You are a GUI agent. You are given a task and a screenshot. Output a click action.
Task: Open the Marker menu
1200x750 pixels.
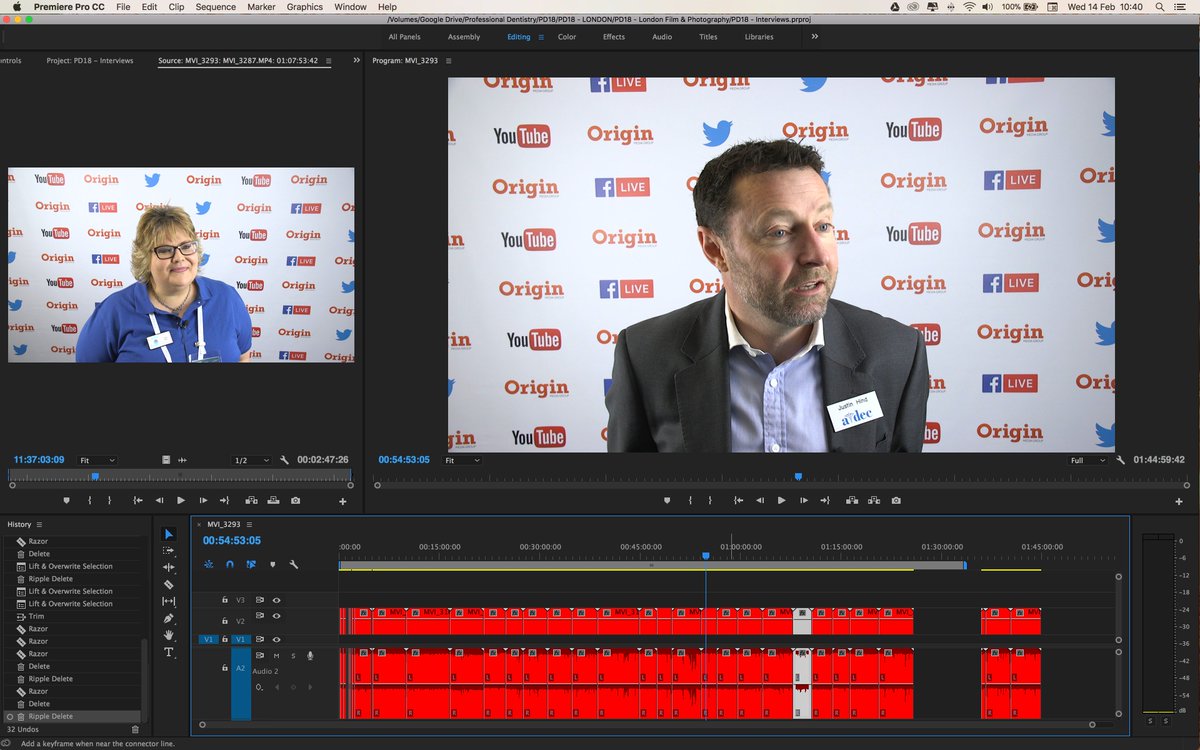click(x=261, y=7)
